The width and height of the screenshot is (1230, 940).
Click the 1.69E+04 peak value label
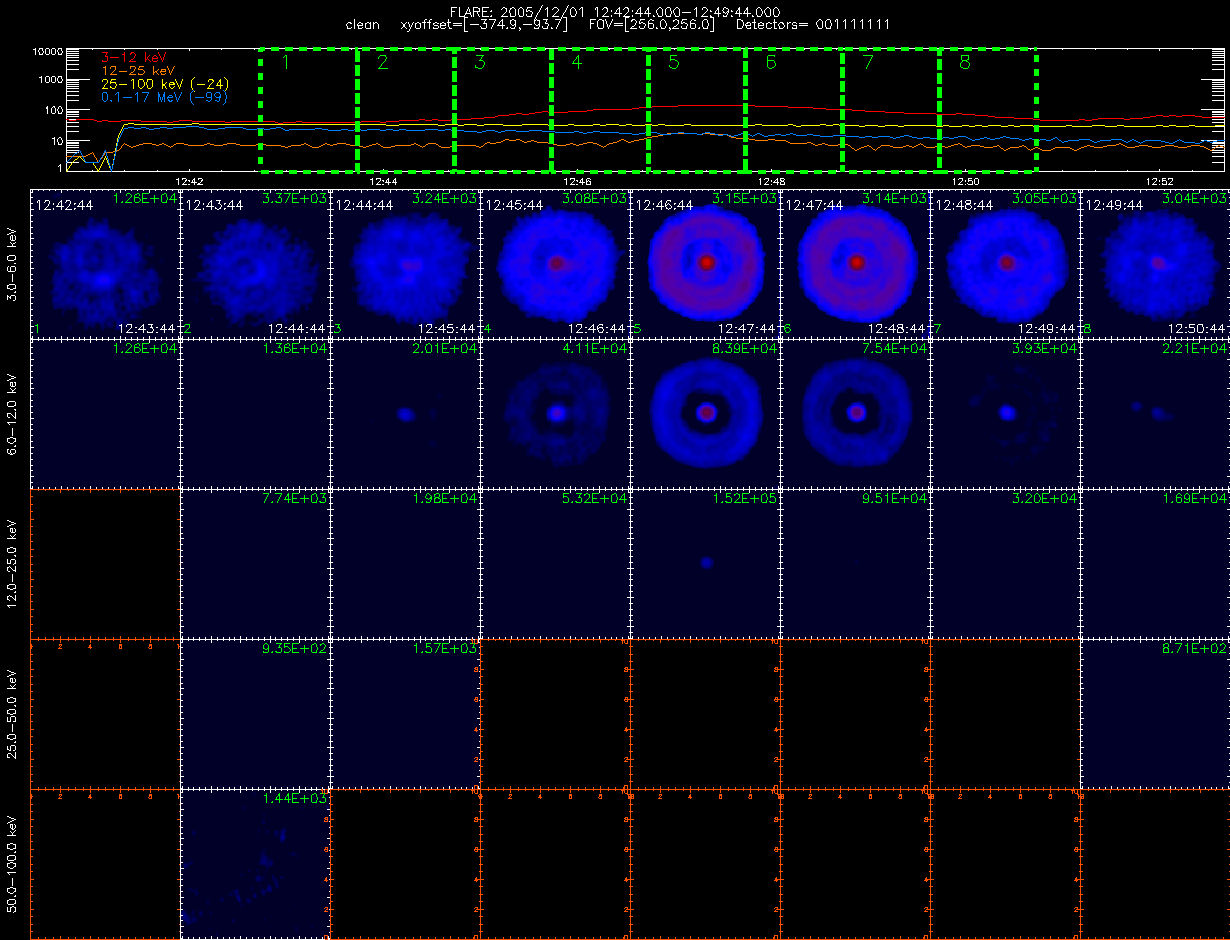[x=1196, y=499]
